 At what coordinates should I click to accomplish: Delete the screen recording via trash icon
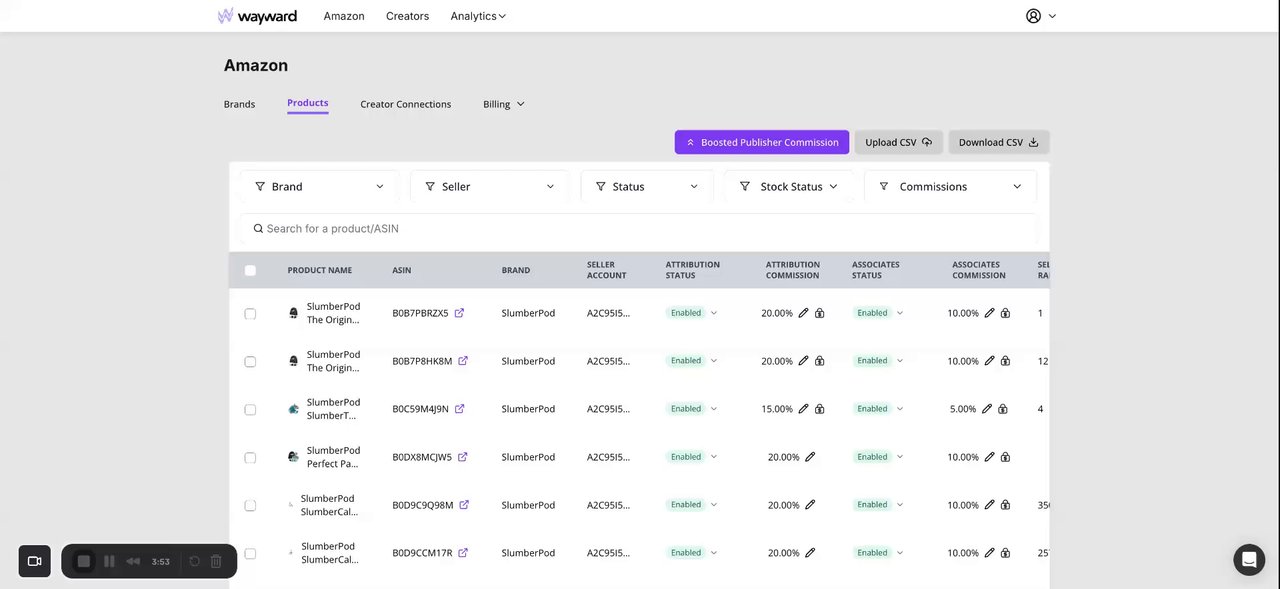click(216, 562)
